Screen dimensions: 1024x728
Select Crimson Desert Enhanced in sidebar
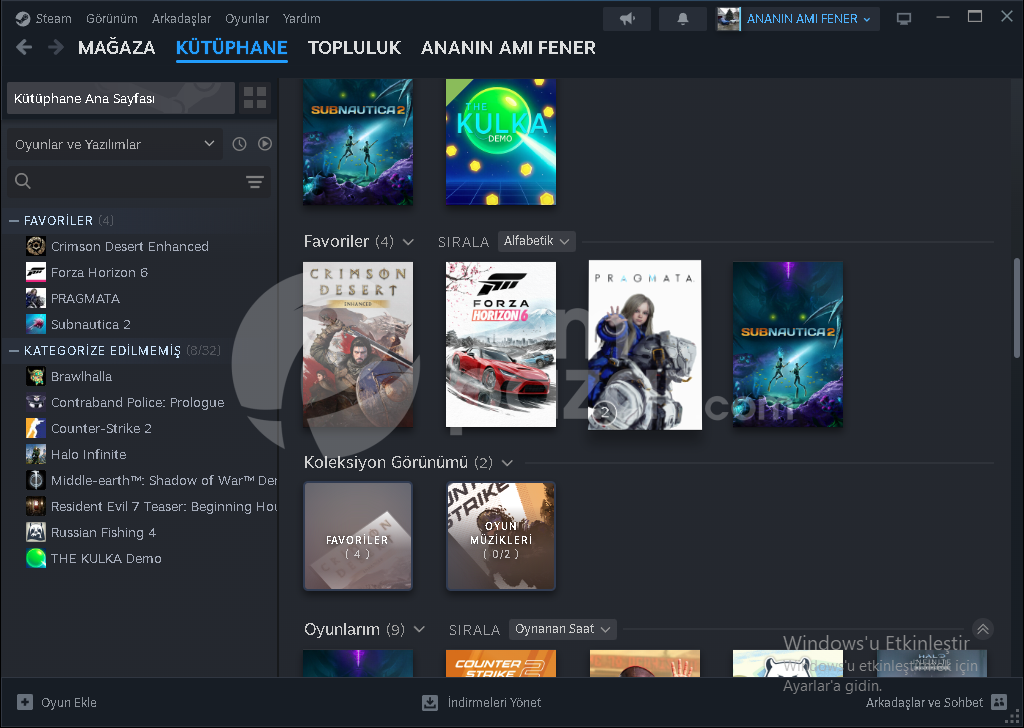[130, 246]
